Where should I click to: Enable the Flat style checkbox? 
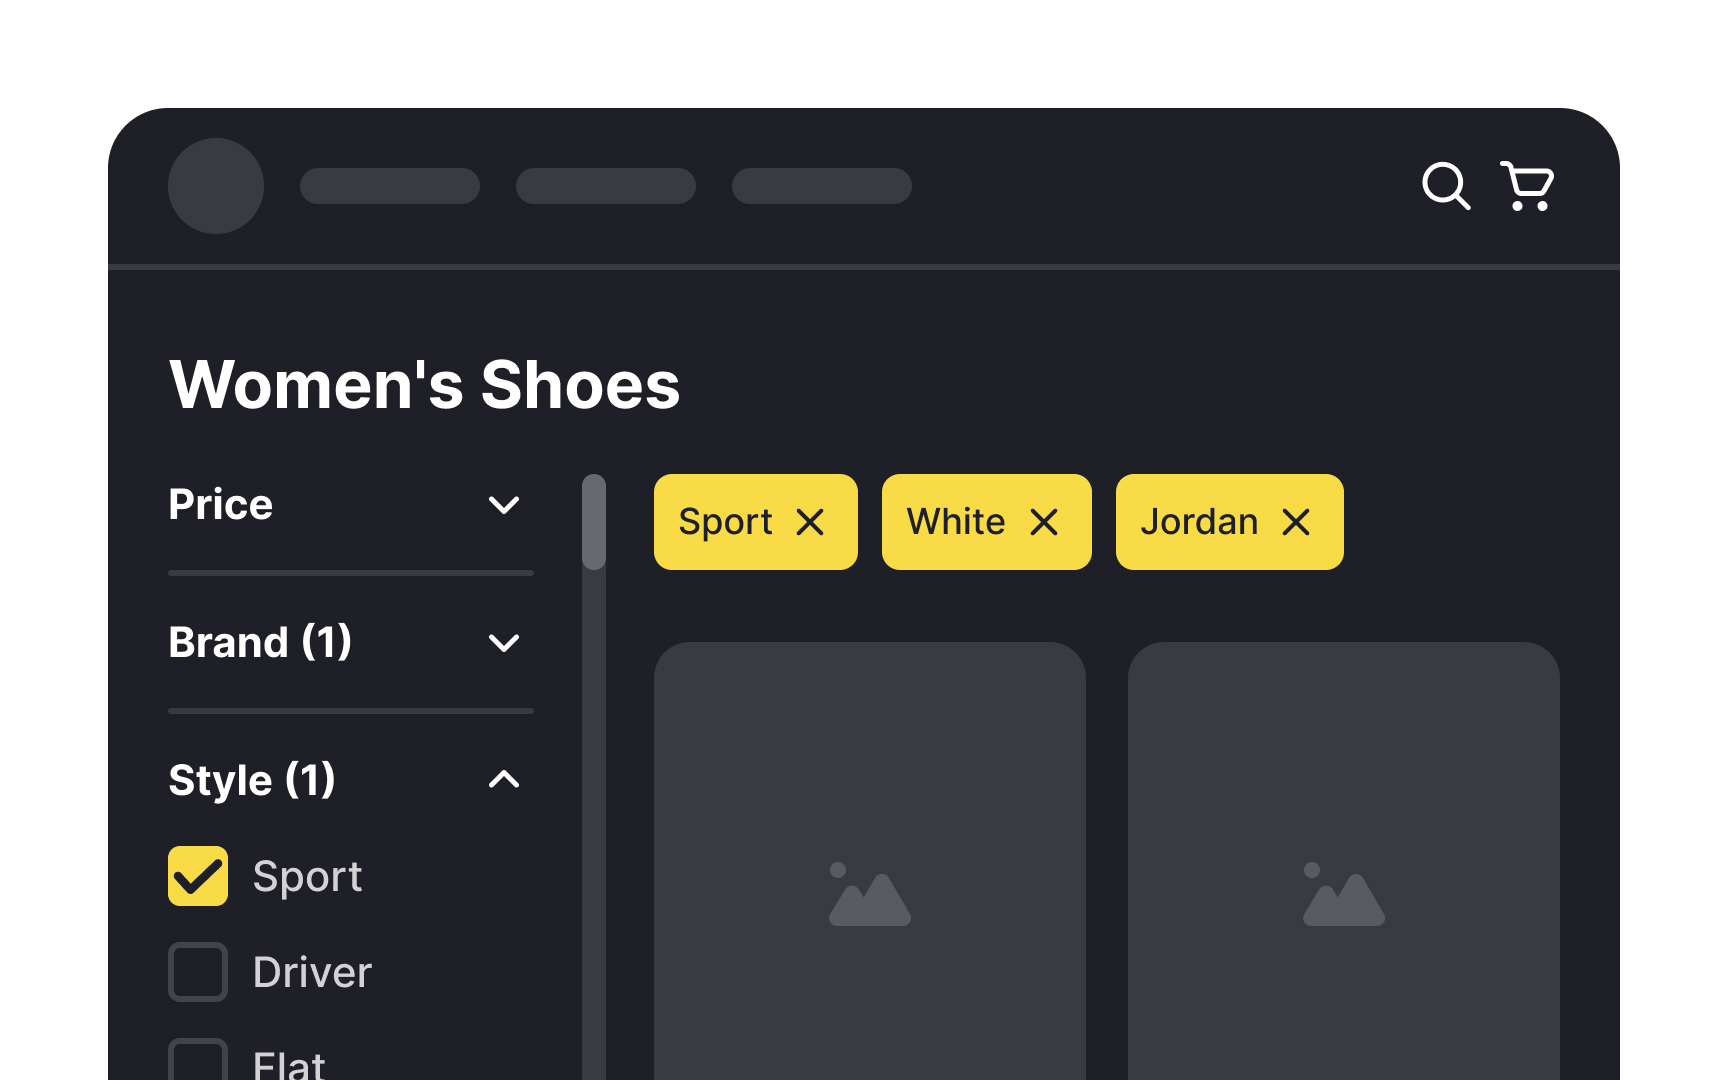197,1065
